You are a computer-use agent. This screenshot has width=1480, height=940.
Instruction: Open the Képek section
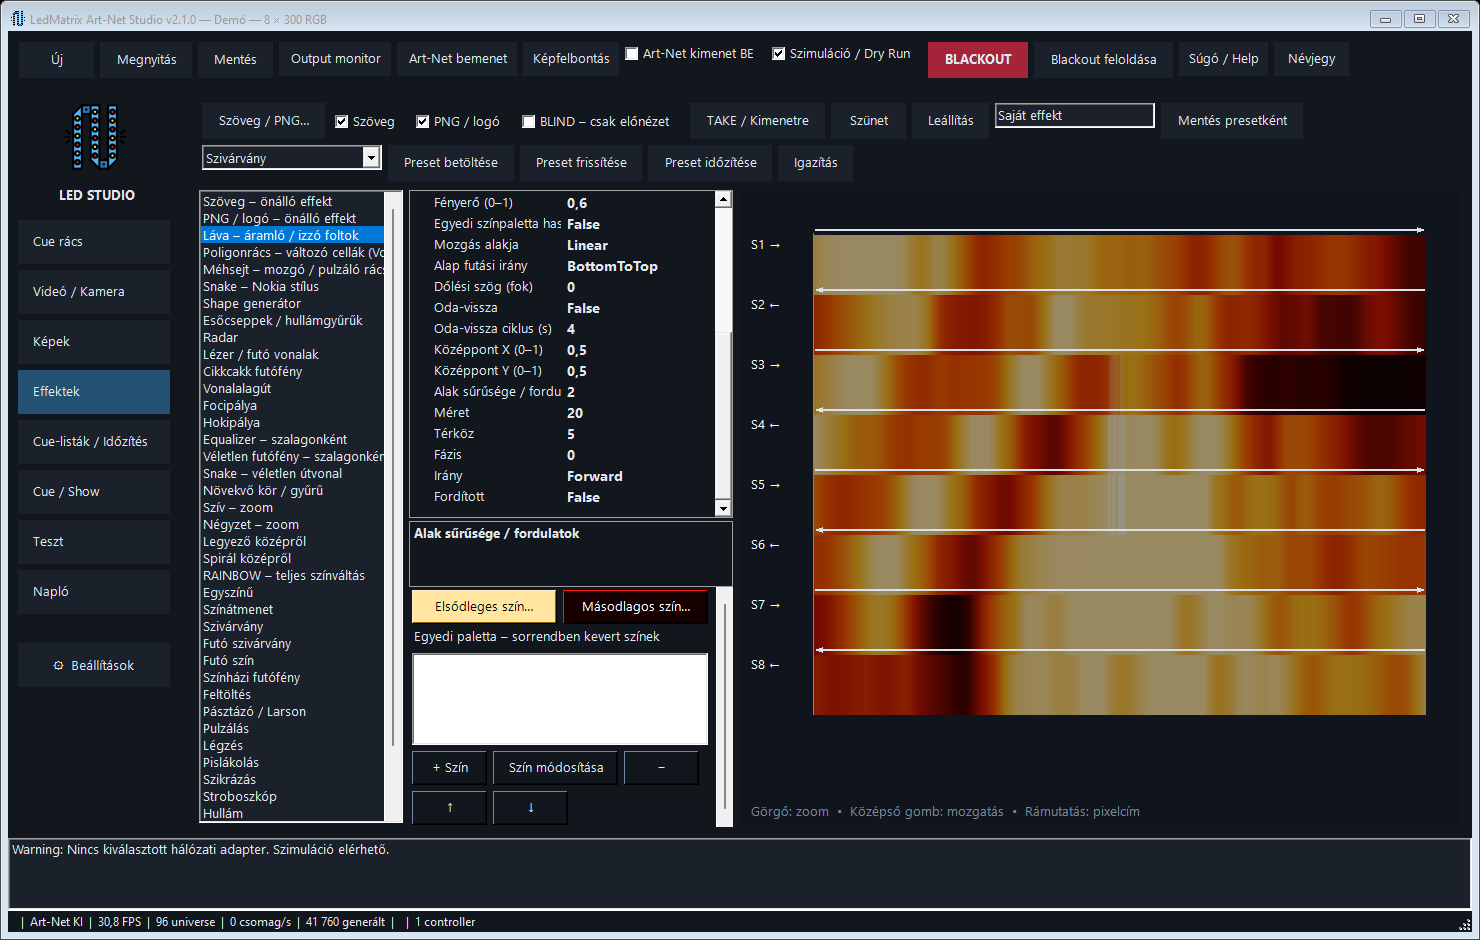click(x=94, y=342)
